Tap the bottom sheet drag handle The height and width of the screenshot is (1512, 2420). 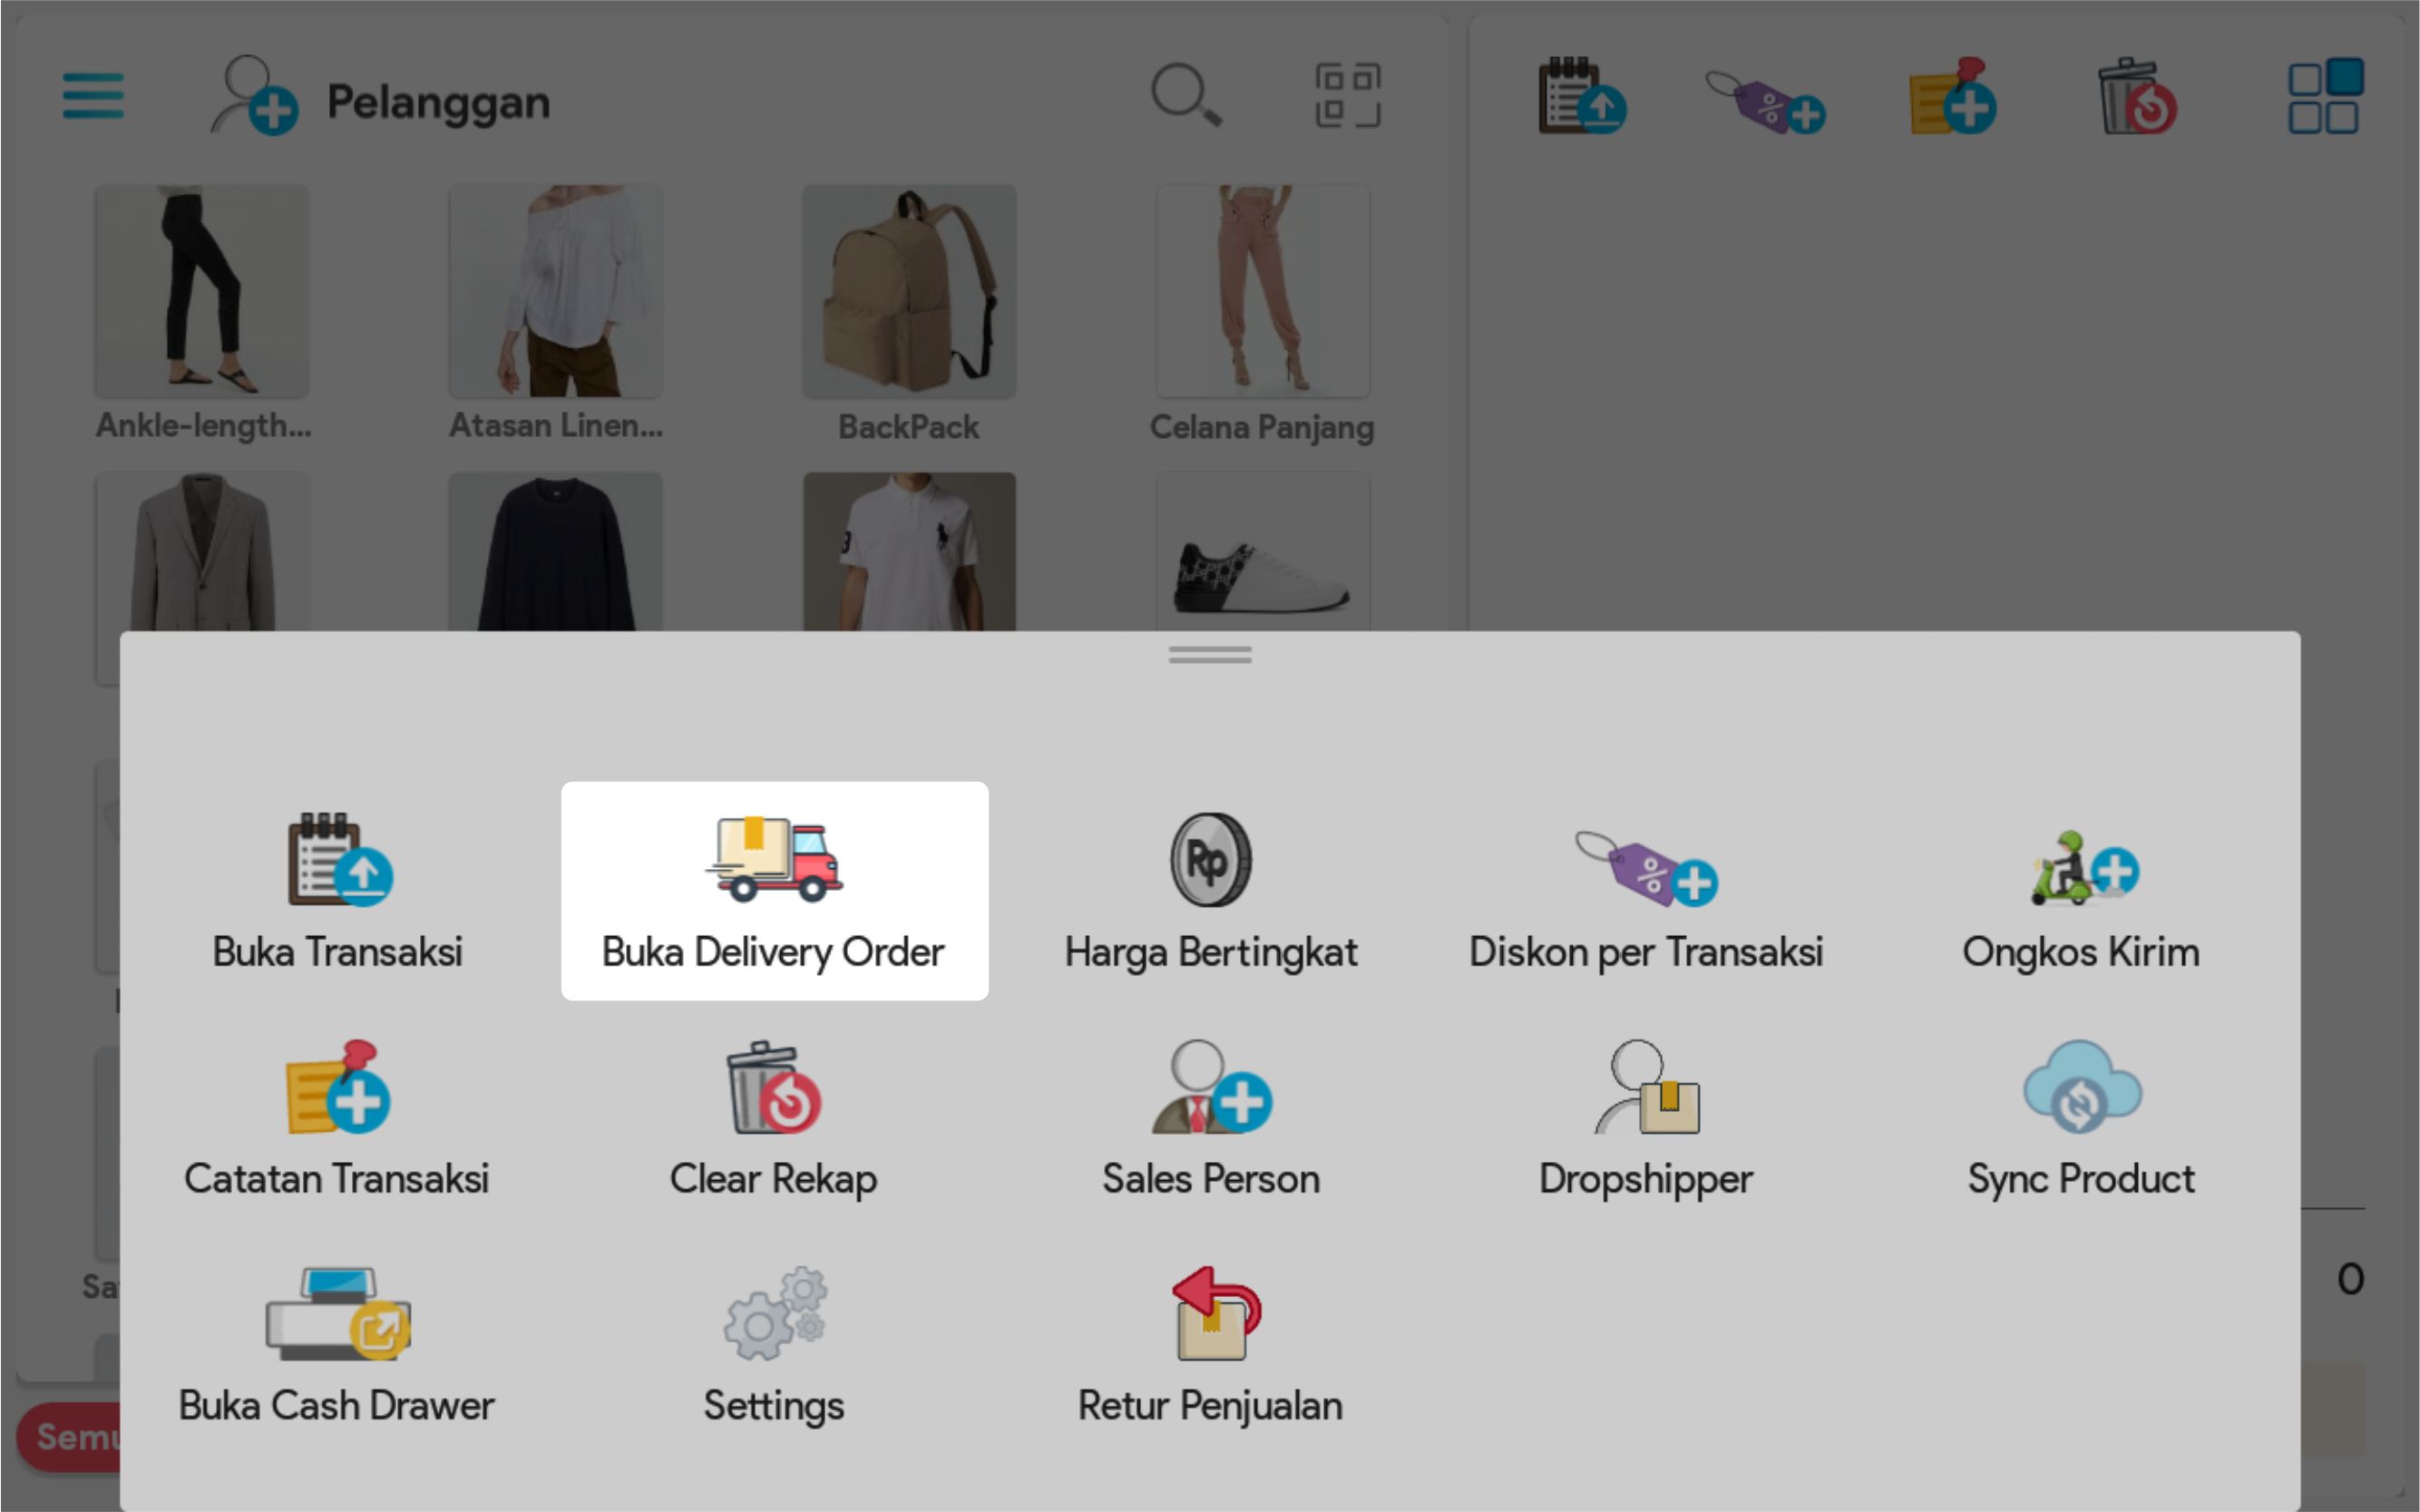point(1210,655)
